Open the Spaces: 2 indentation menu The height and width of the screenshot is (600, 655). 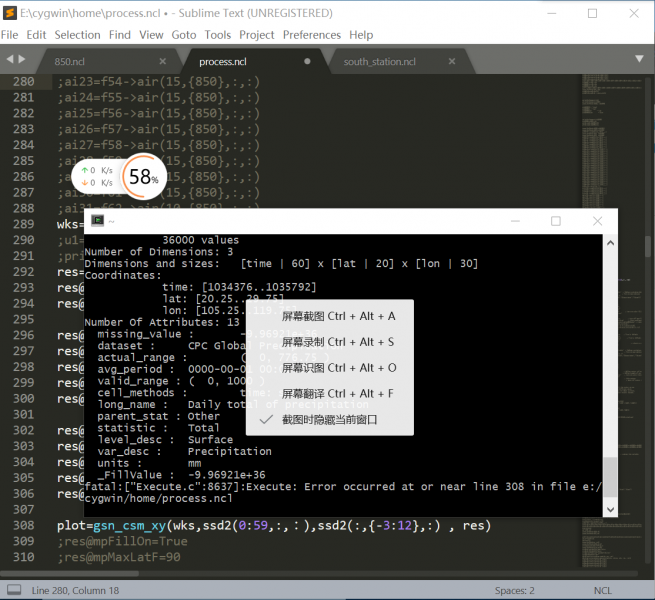point(514,590)
